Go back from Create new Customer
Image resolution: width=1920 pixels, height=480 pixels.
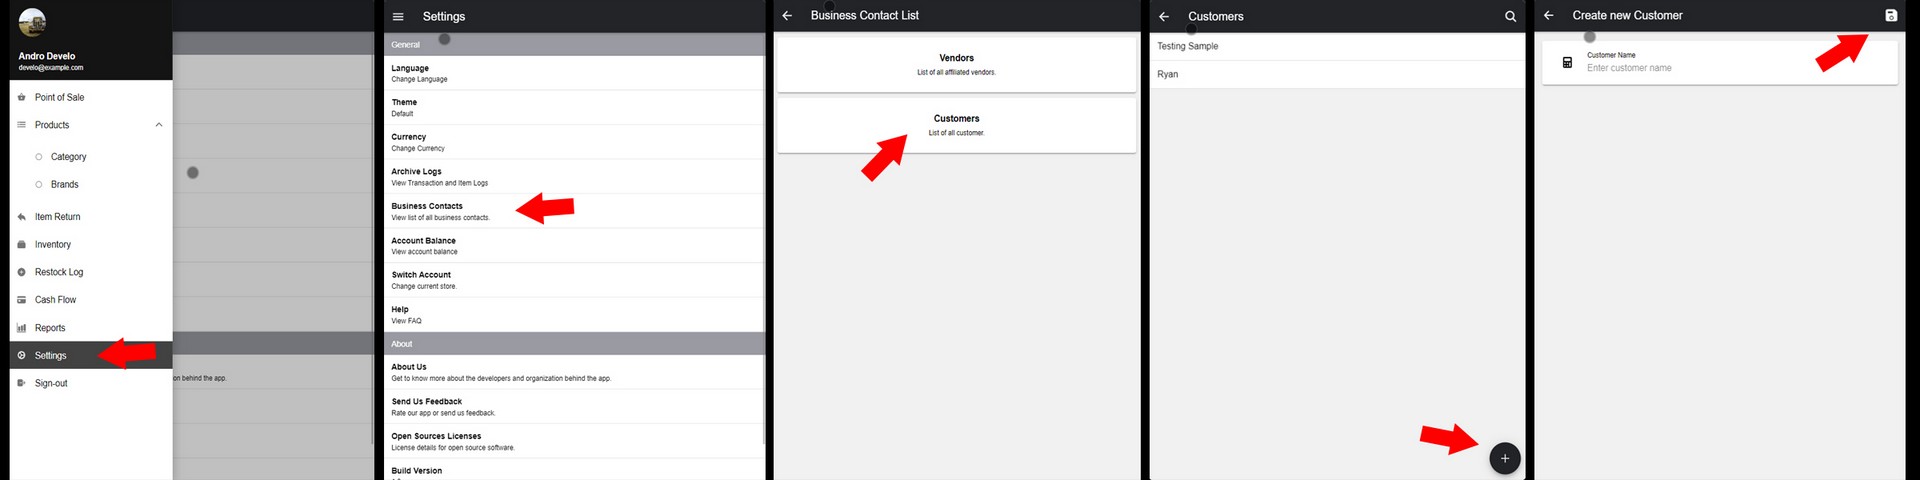(1548, 15)
